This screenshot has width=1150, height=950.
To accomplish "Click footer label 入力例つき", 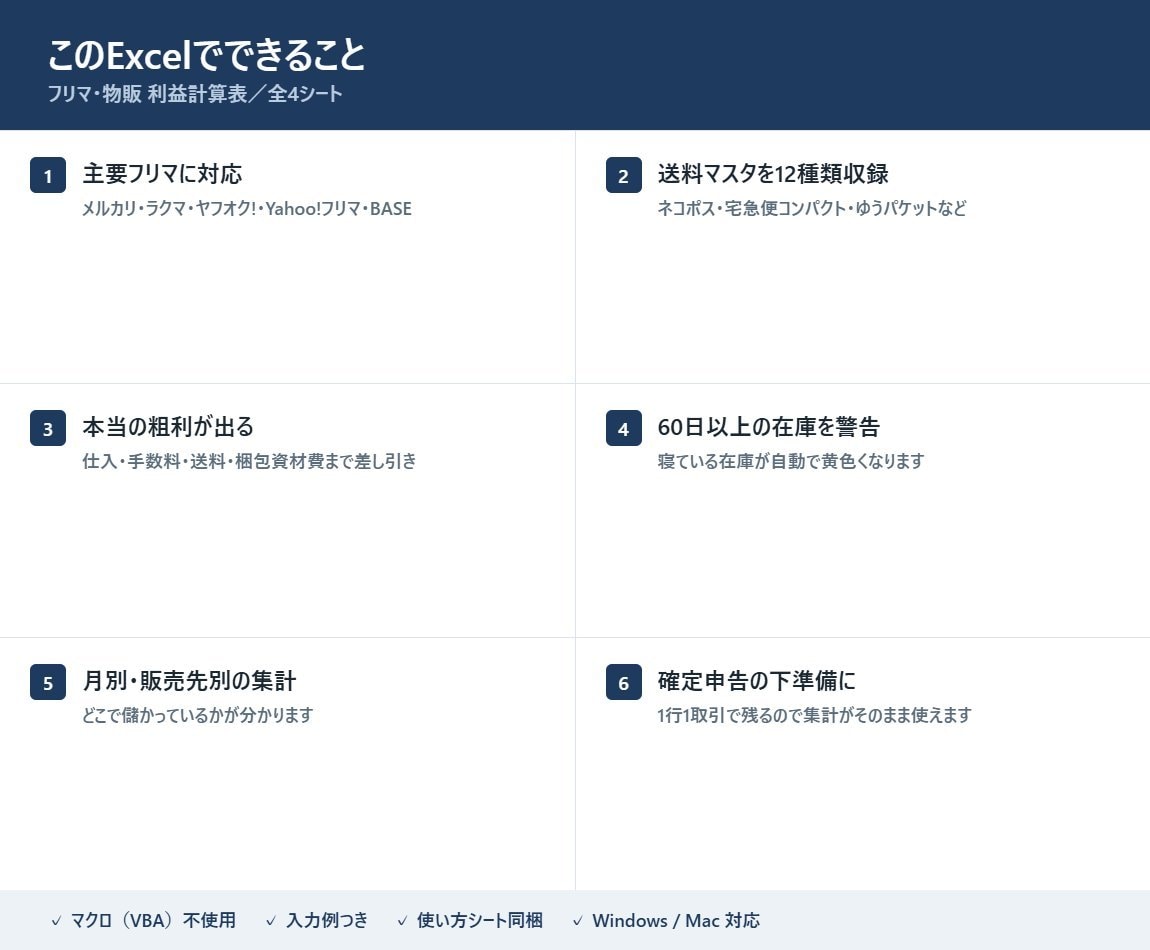I will click(x=327, y=921).
